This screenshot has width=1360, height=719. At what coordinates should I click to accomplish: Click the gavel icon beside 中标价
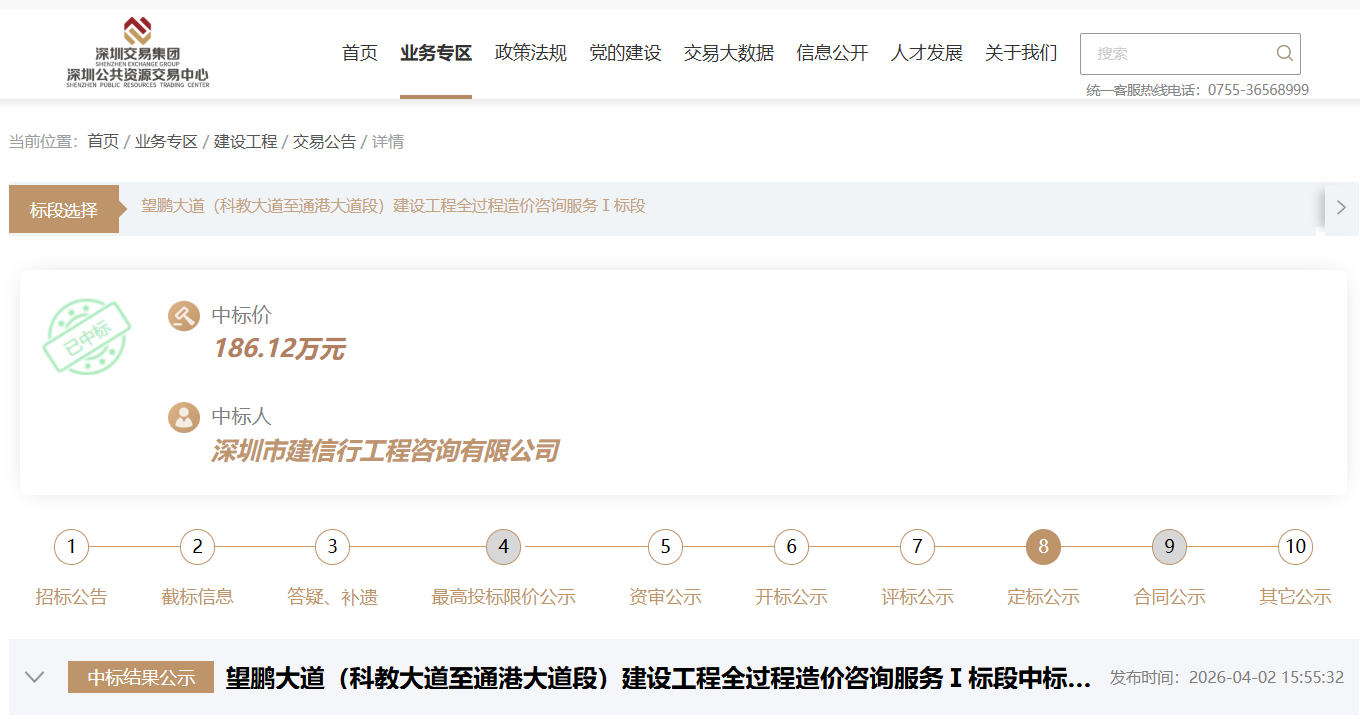[184, 316]
